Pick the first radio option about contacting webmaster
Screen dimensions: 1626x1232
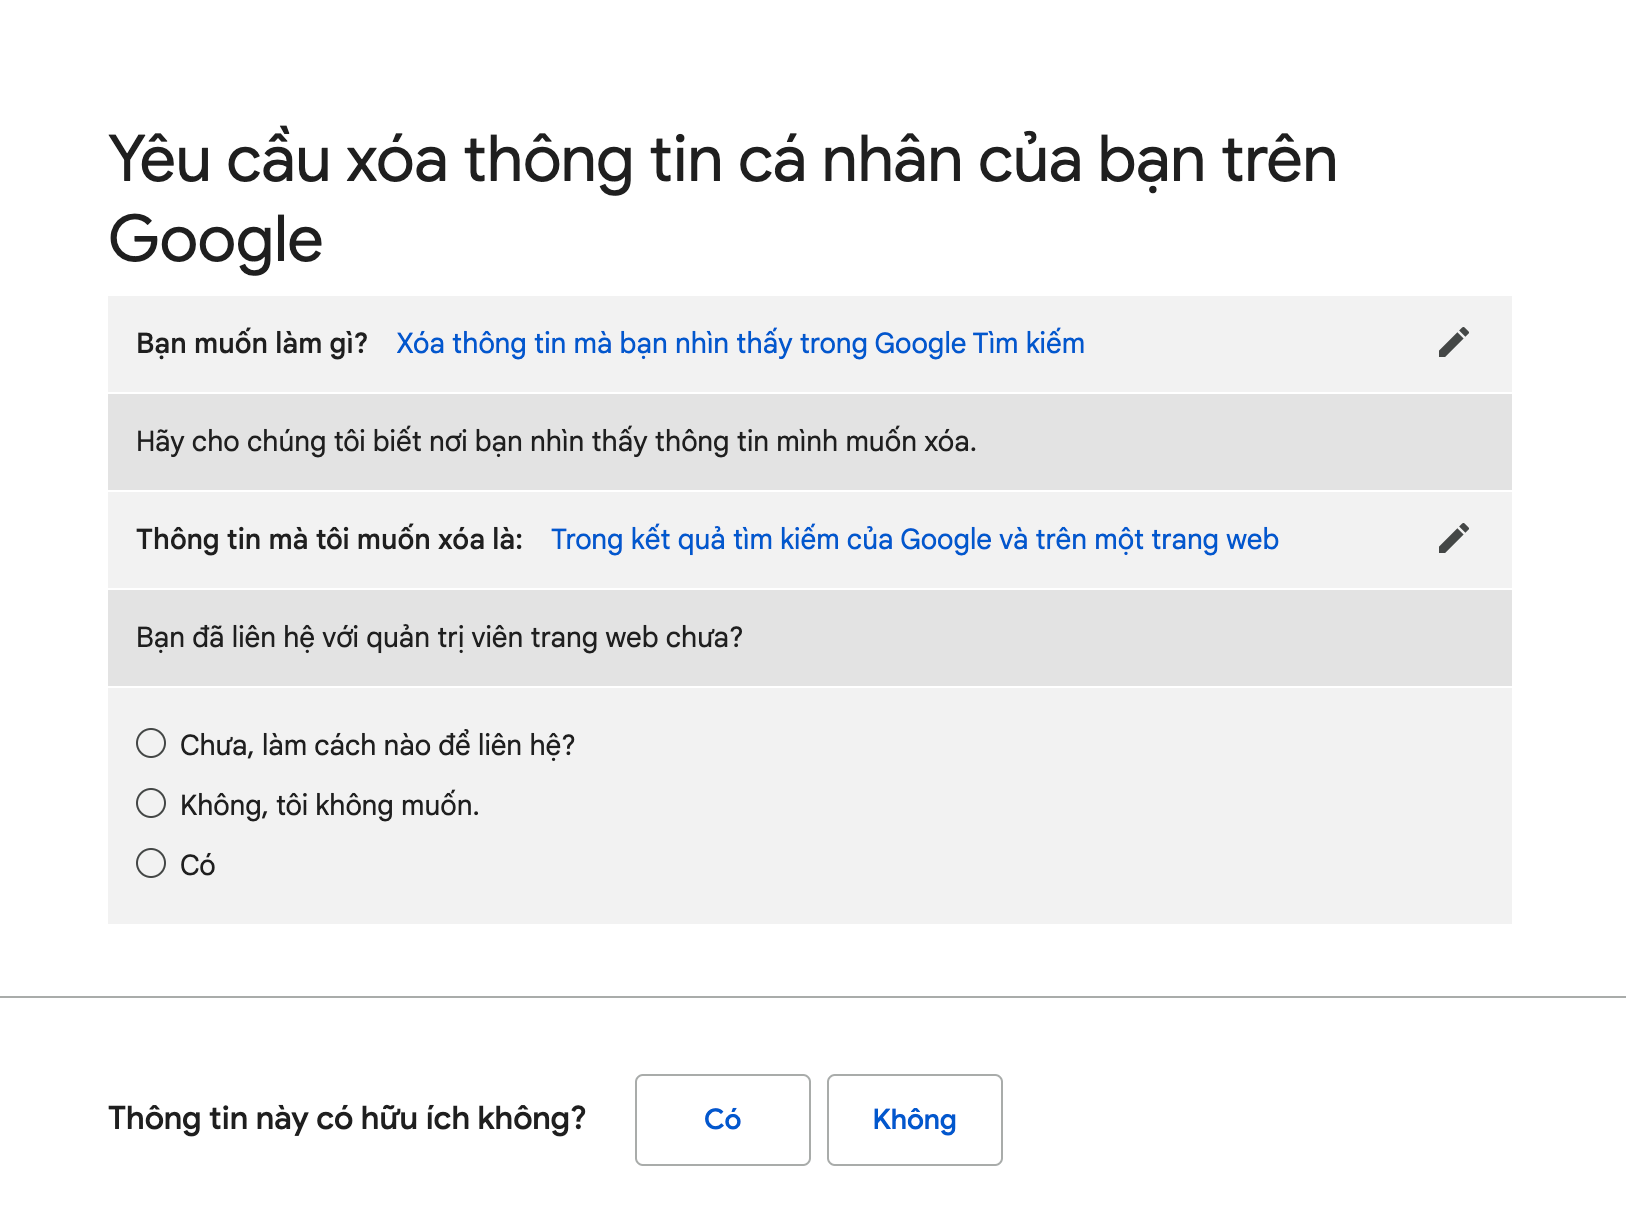150,743
